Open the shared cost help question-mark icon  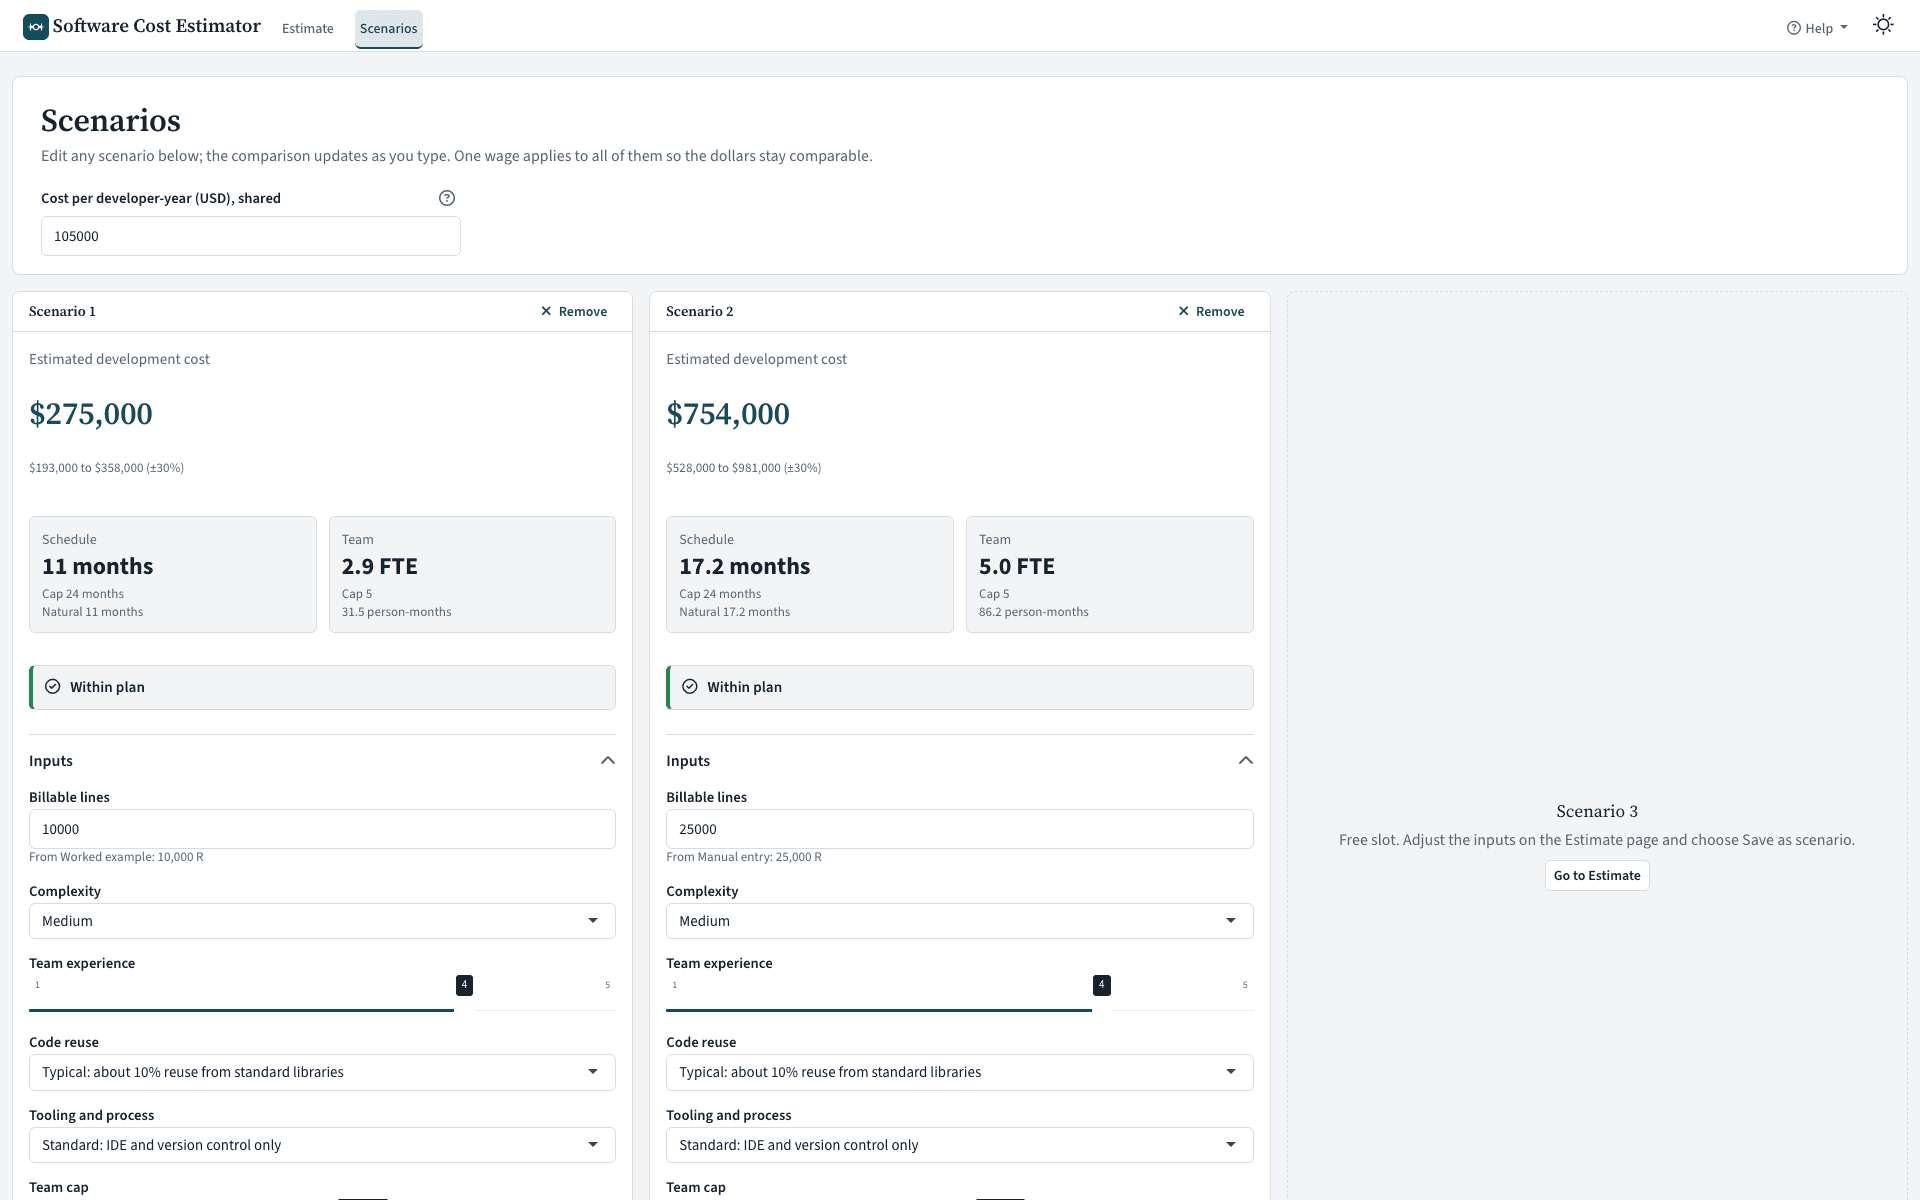coord(447,198)
